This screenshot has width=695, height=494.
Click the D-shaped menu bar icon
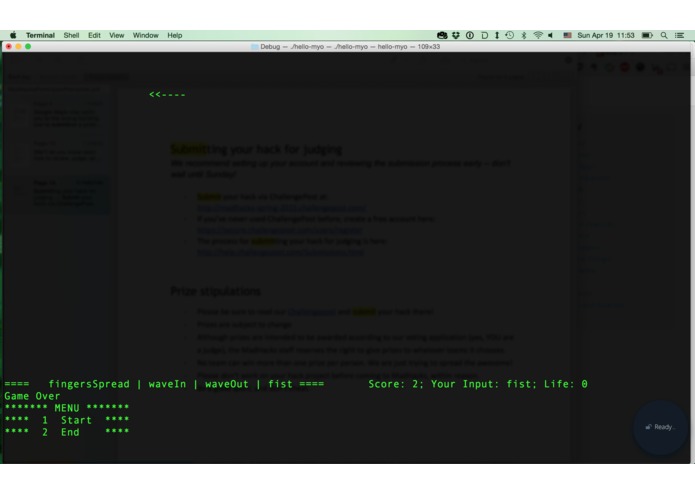[x=484, y=35]
